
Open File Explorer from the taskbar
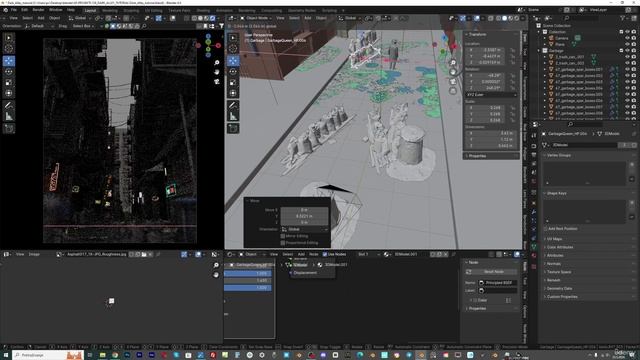pyautogui.click(x=102, y=355)
